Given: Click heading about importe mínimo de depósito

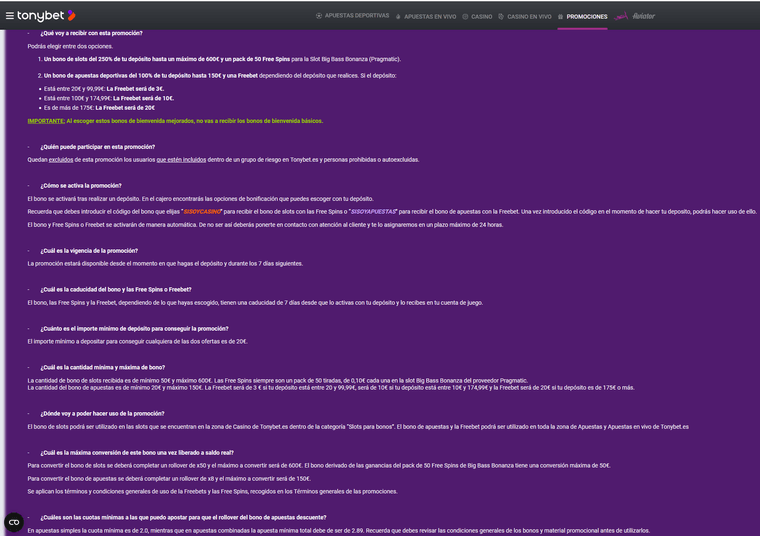Looking at the screenshot, I should click(134, 329).
